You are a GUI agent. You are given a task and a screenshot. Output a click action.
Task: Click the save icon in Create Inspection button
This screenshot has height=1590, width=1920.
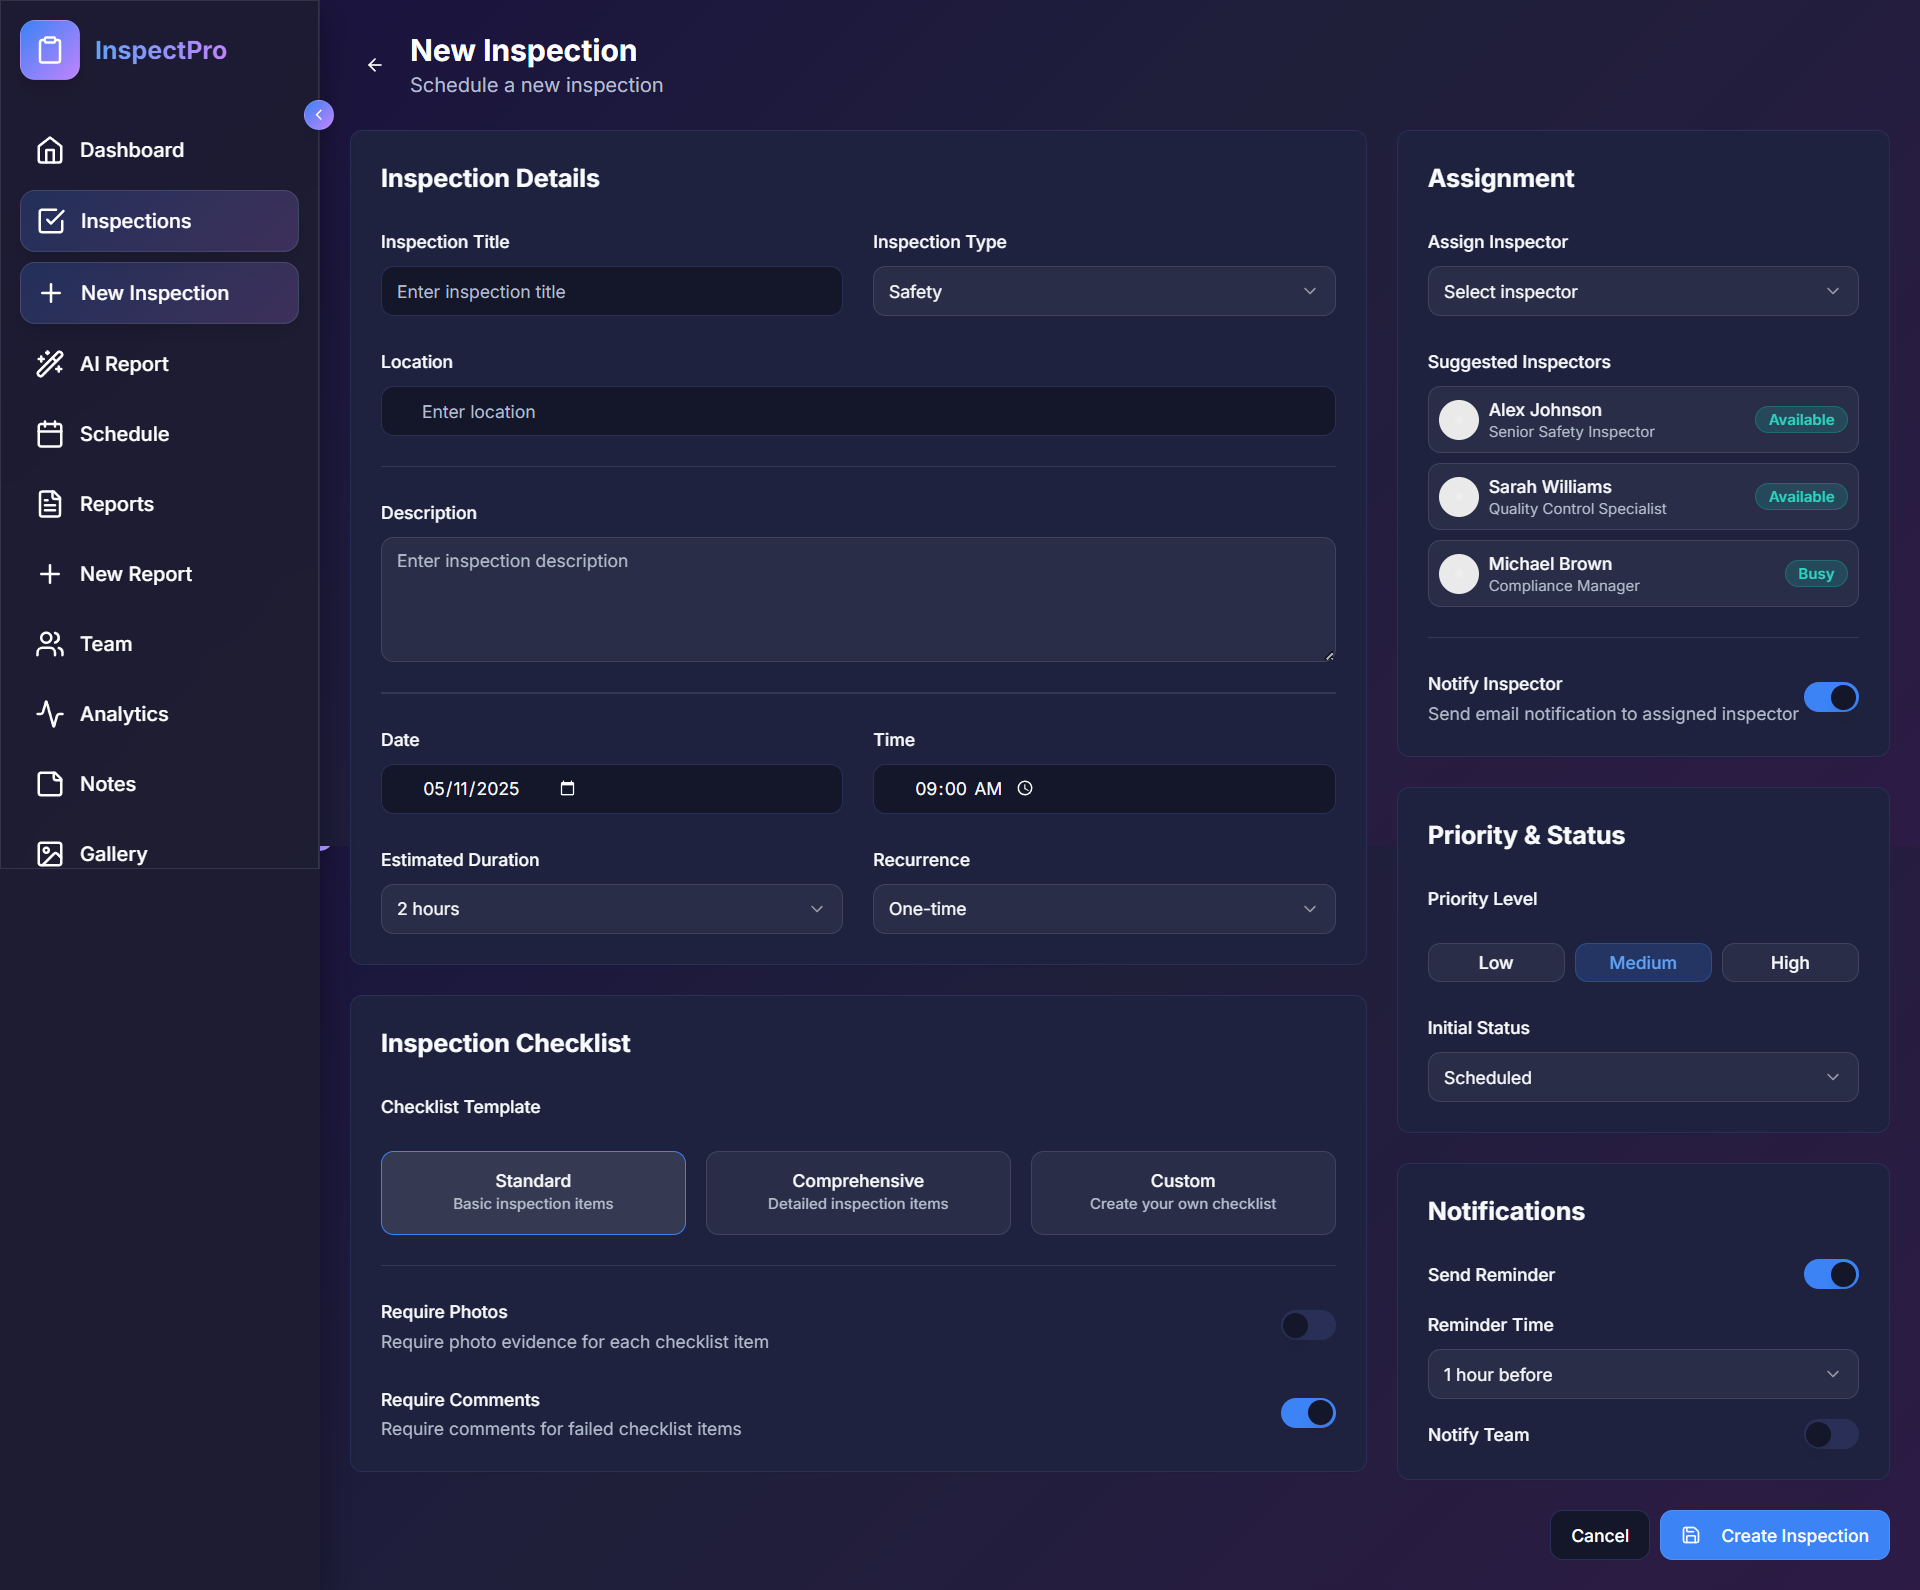pos(1691,1535)
